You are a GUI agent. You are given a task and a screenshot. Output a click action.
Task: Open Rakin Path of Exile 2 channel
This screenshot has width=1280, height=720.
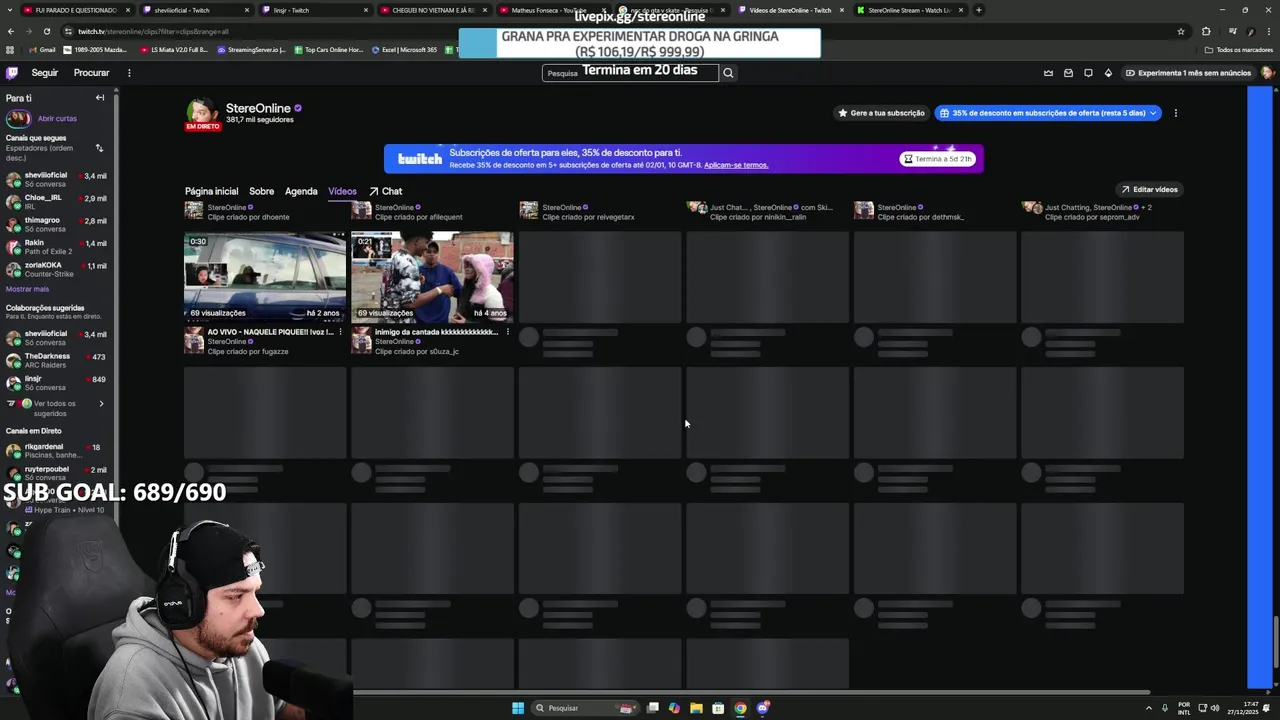pos(56,247)
